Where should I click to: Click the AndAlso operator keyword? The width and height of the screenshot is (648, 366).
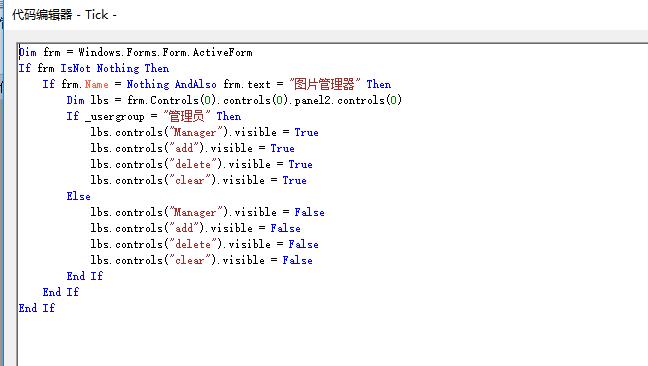point(195,84)
